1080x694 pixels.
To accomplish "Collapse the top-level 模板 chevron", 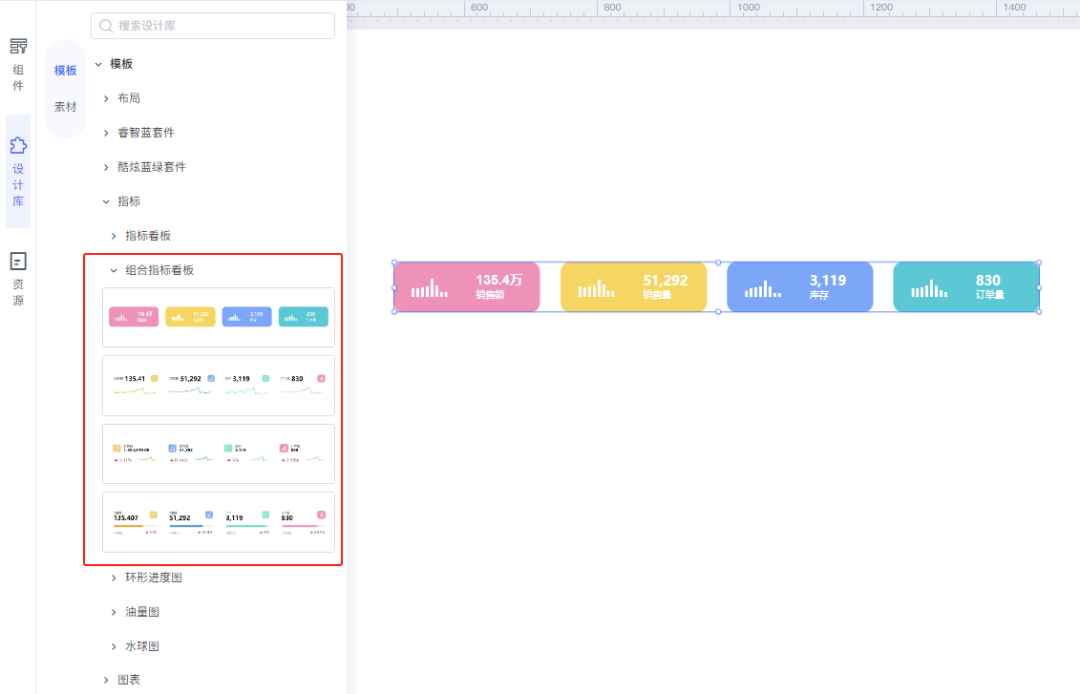I will [98, 64].
